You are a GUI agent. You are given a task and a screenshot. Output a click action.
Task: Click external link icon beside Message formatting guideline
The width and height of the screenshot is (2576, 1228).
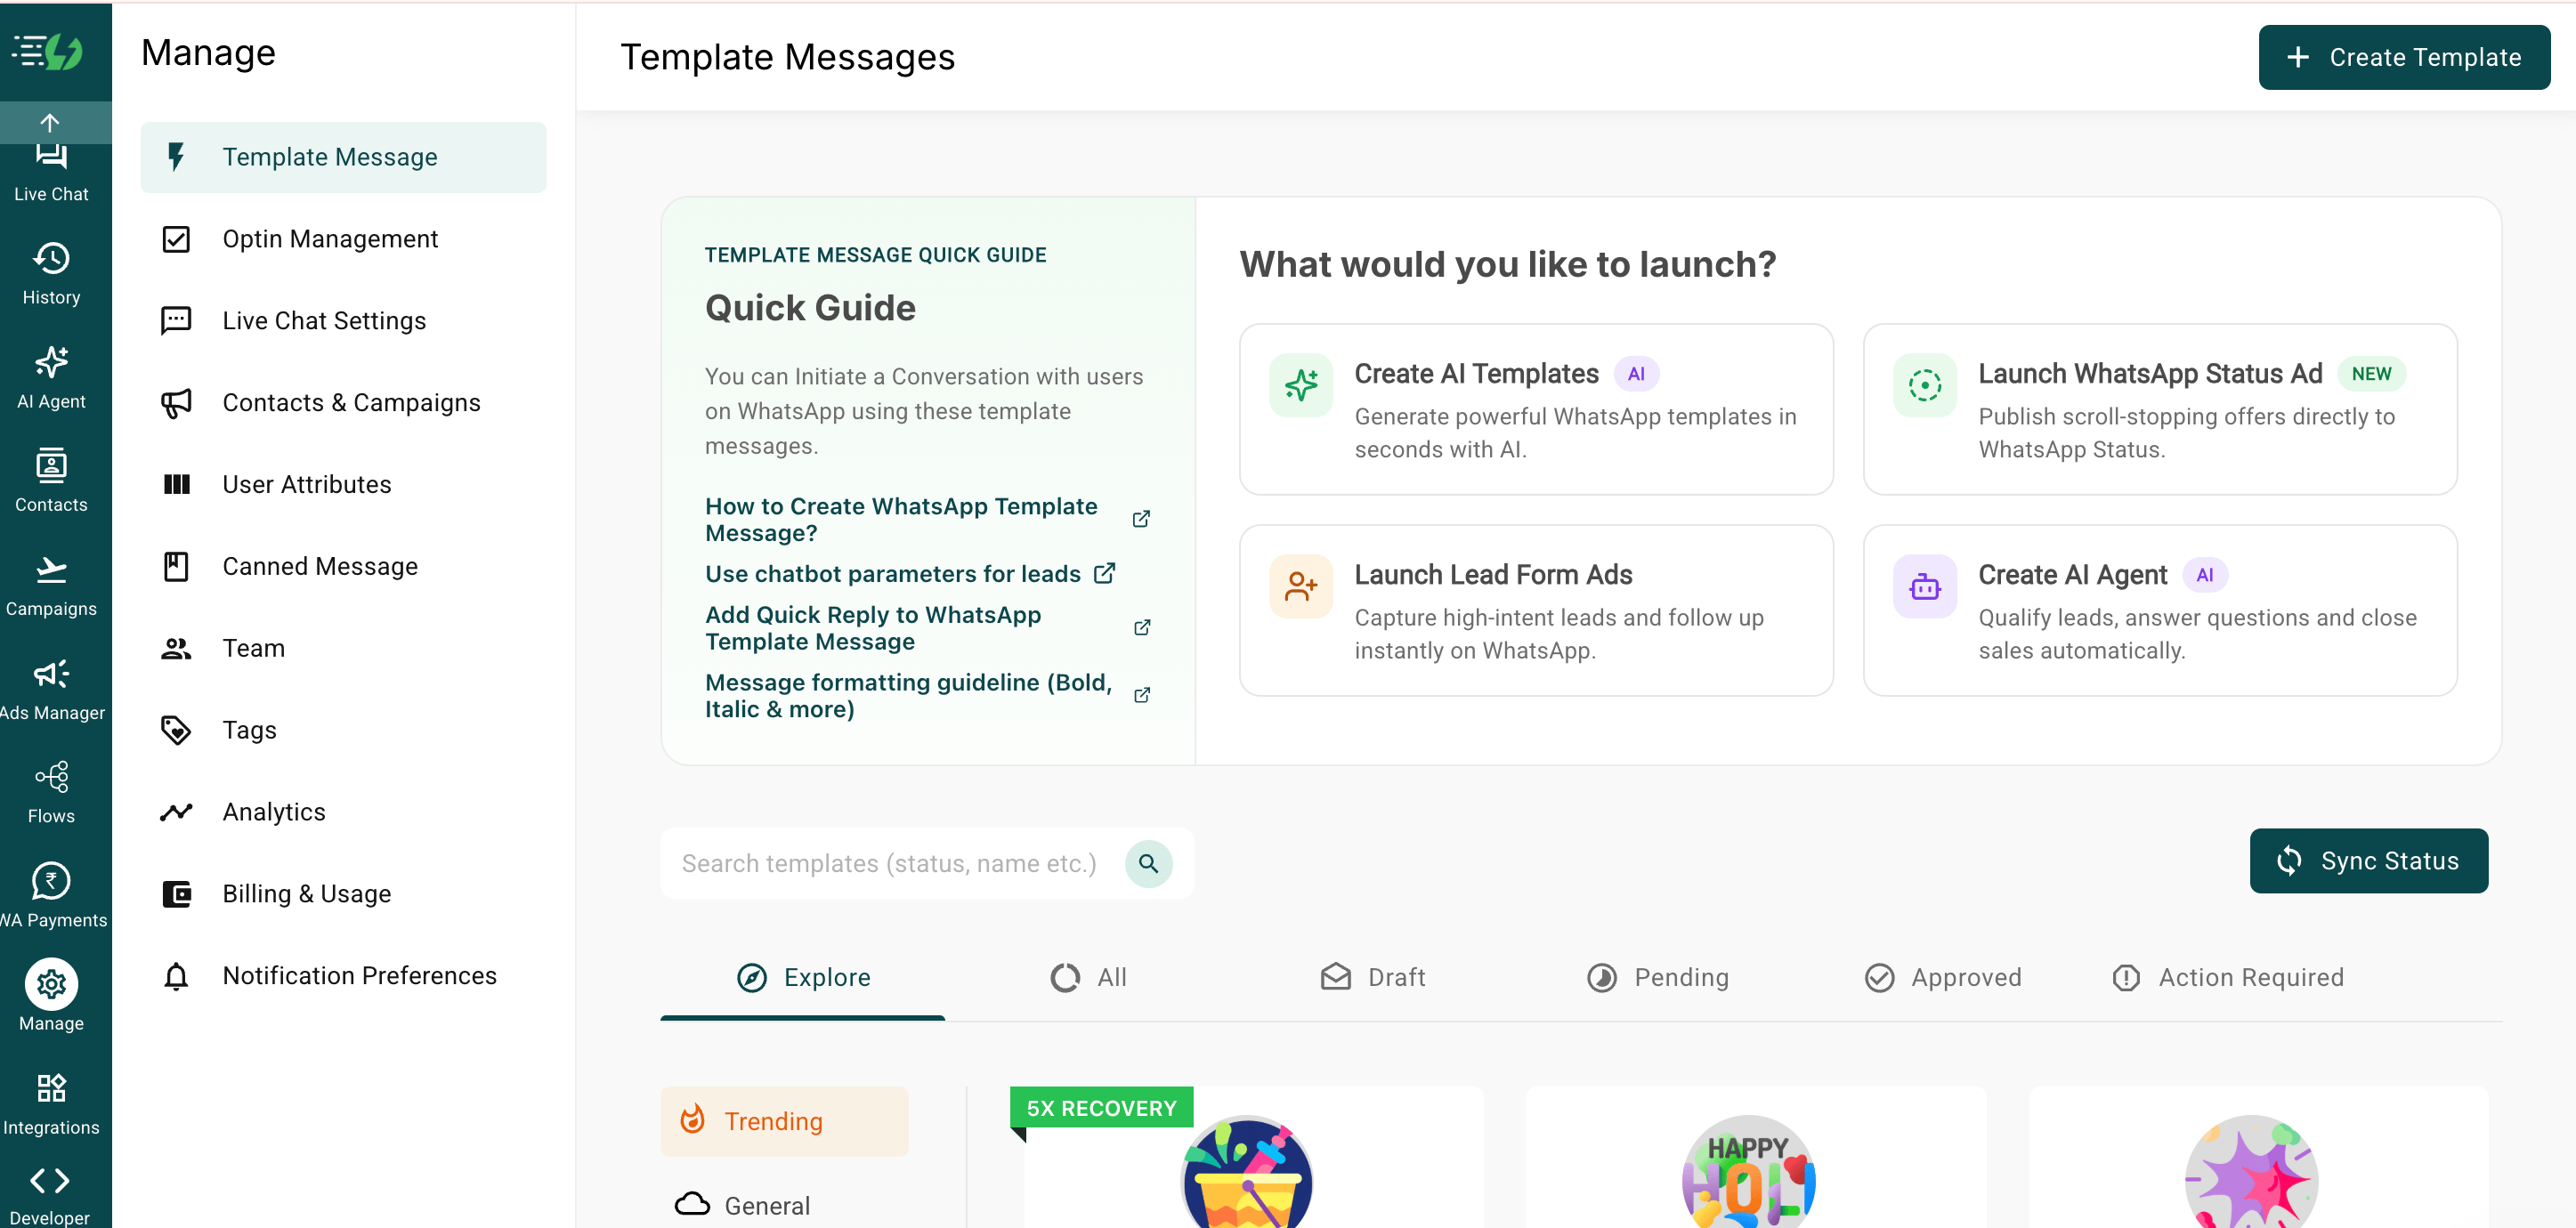click(x=1142, y=694)
